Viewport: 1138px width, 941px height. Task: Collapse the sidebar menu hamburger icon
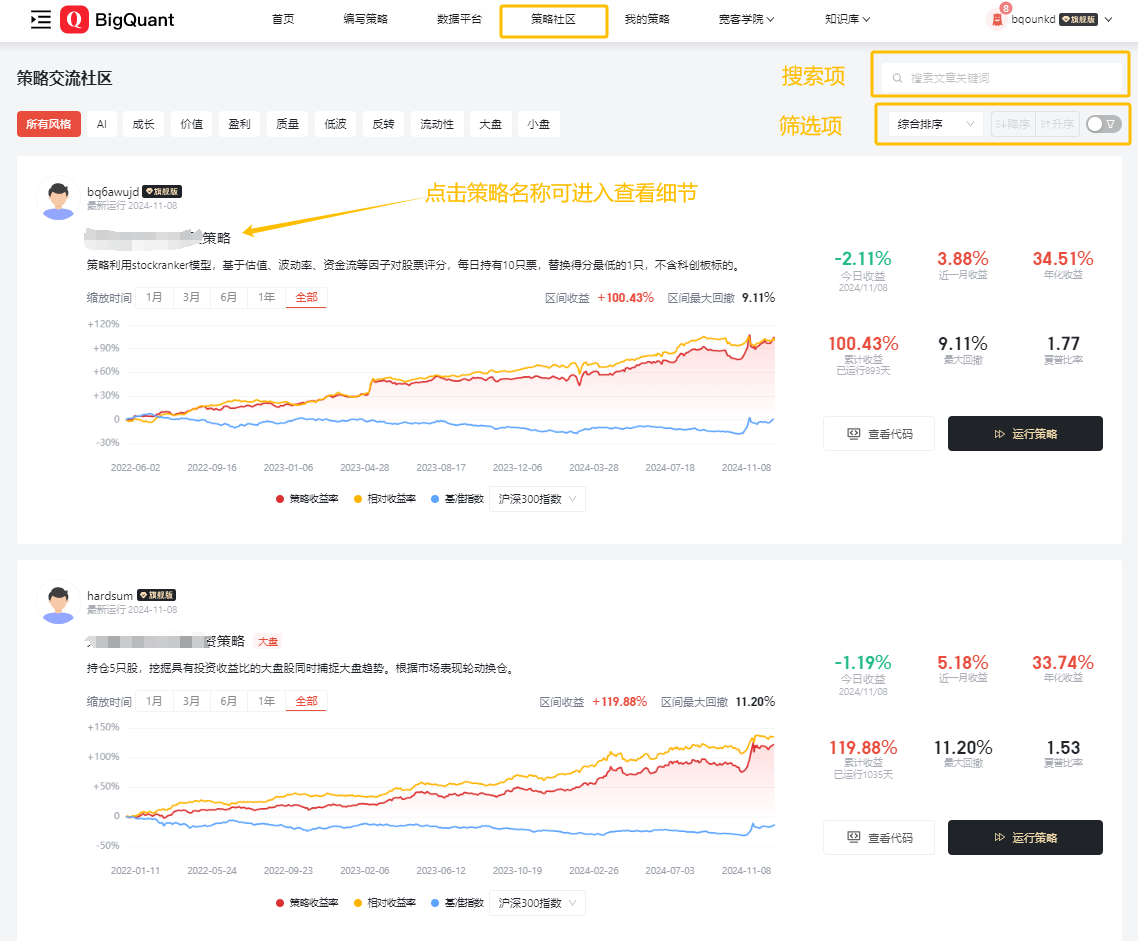[x=41, y=20]
